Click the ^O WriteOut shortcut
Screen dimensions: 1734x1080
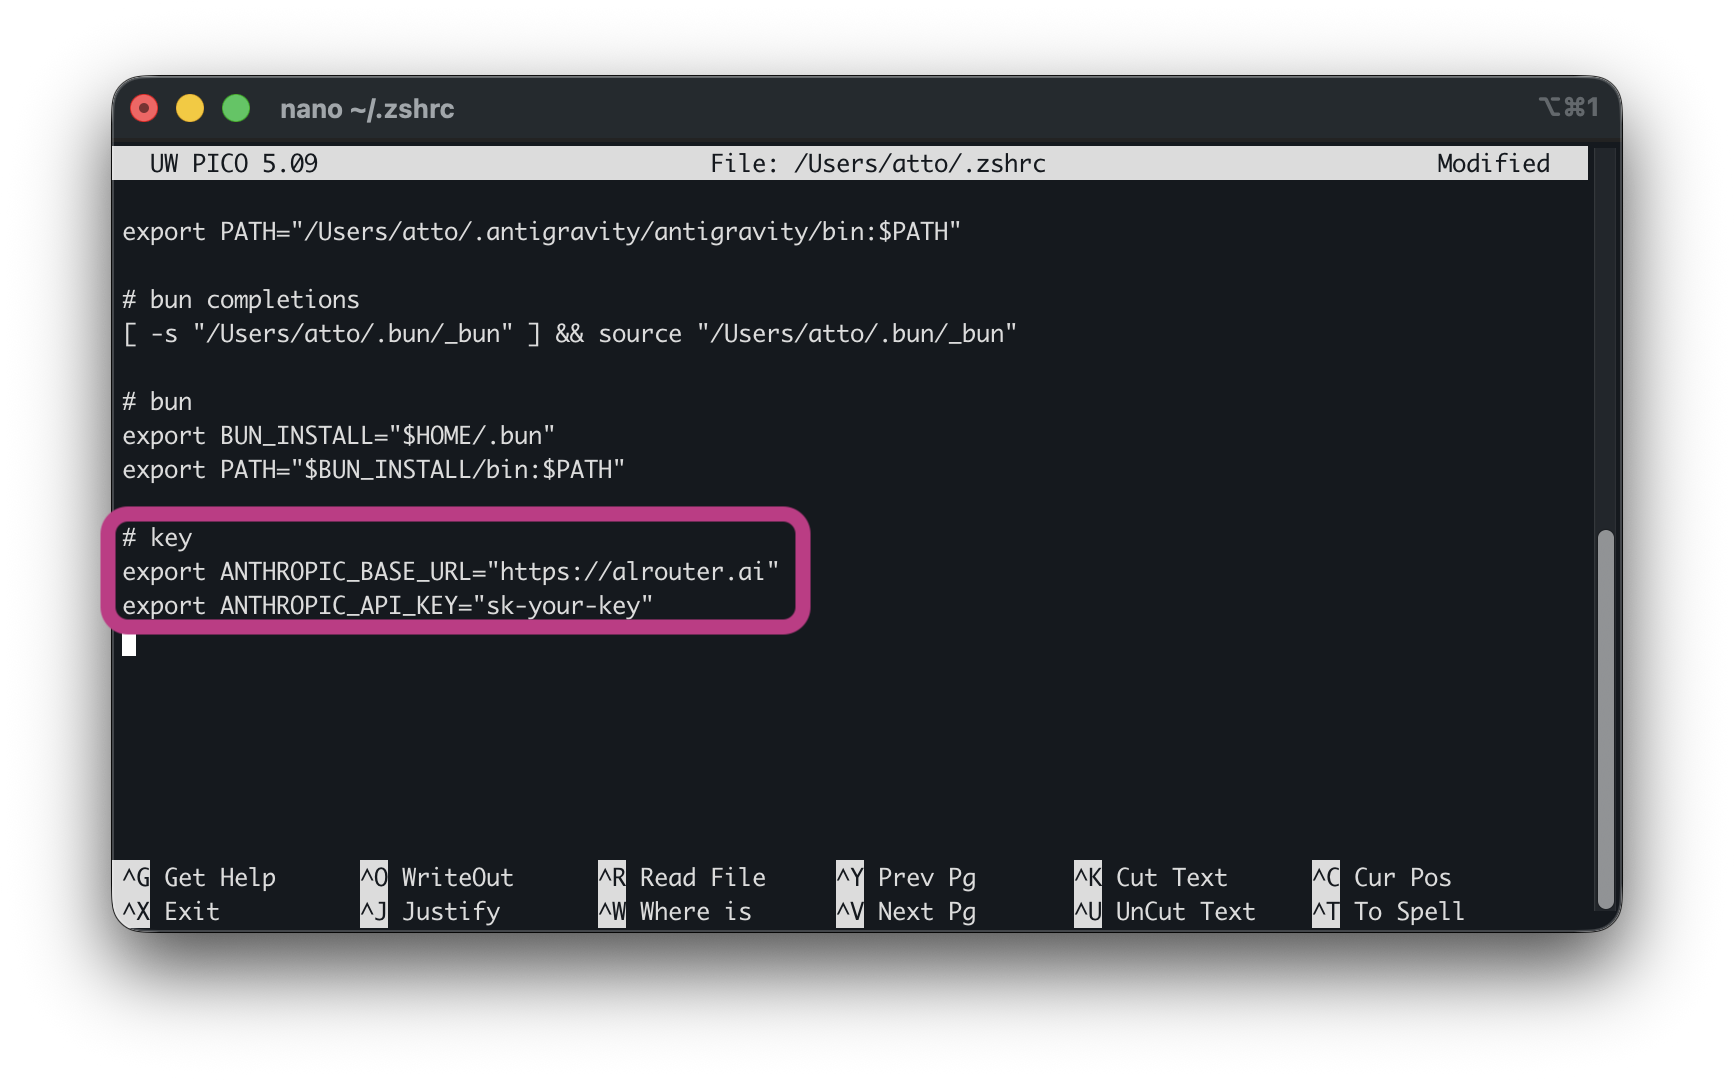click(437, 877)
